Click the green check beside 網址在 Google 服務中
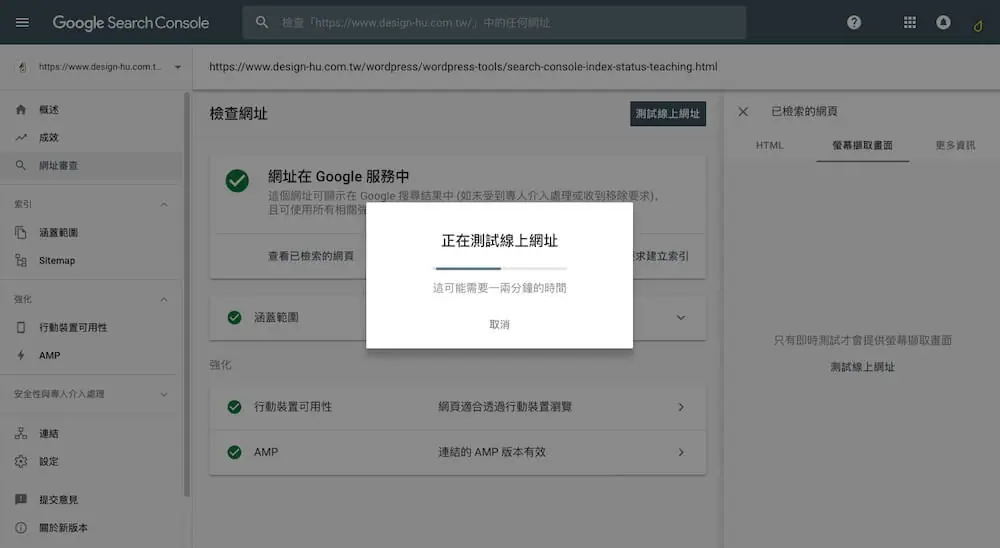The image size is (1000, 548). tap(237, 181)
